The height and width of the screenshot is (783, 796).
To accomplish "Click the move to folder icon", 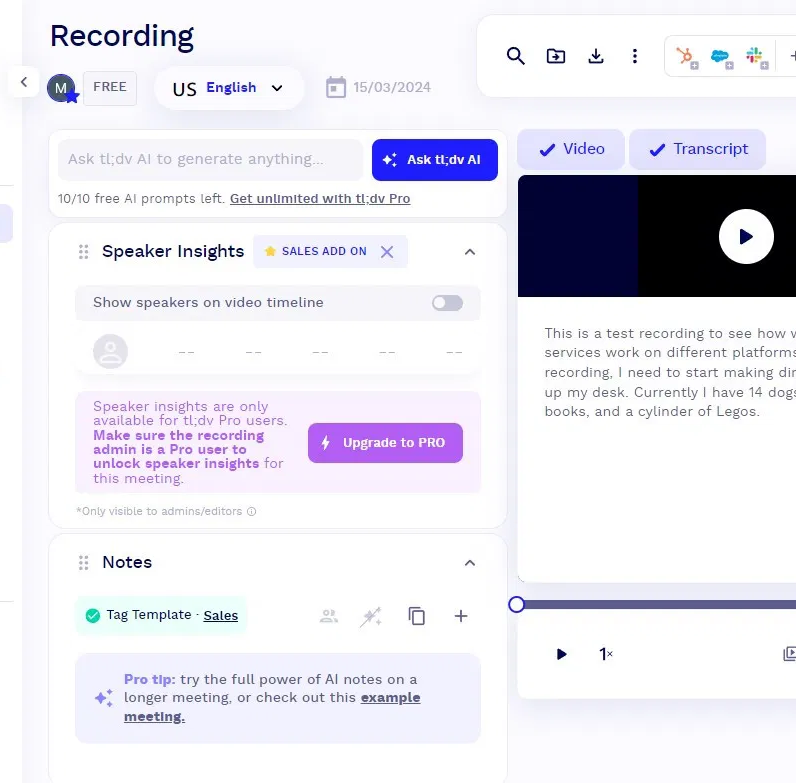I will pyautogui.click(x=555, y=56).
